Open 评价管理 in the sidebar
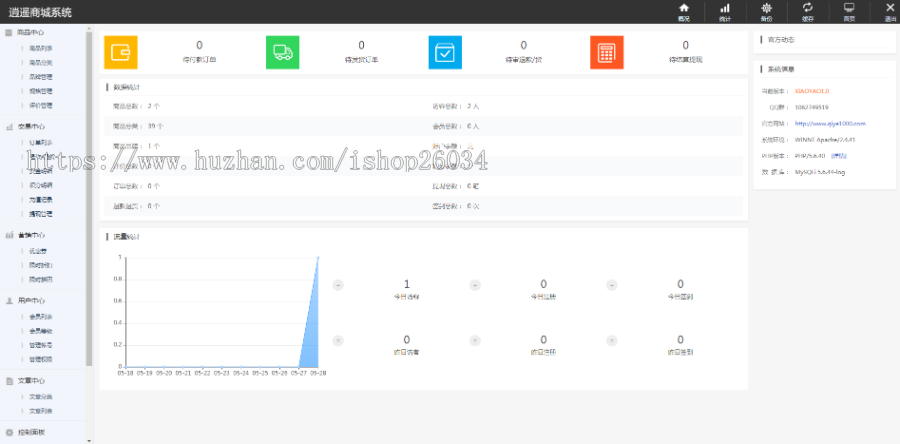Image resolution: width=900 pixels, height=444 pixels. [x=40, y=106]
